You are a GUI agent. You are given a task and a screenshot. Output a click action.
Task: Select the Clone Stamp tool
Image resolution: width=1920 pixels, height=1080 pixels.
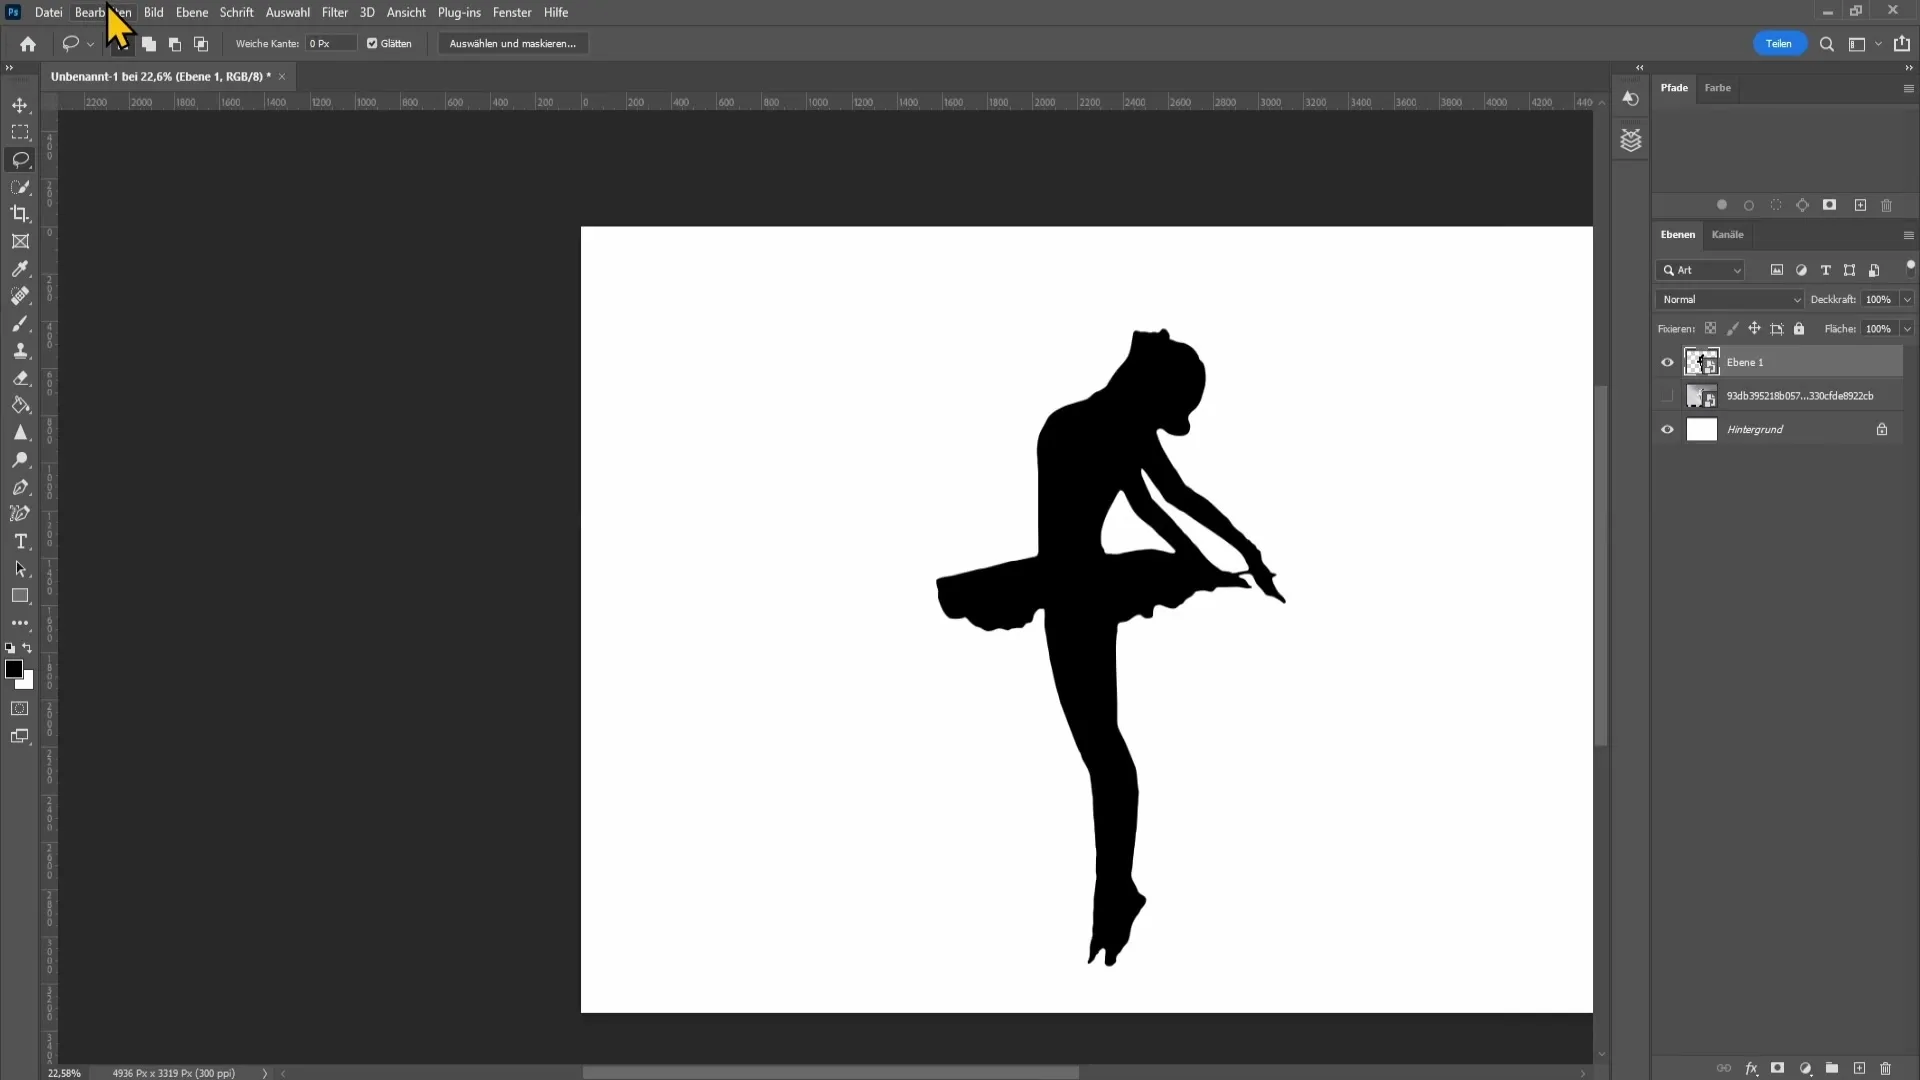pyautogui.click(x=20, y=351)
